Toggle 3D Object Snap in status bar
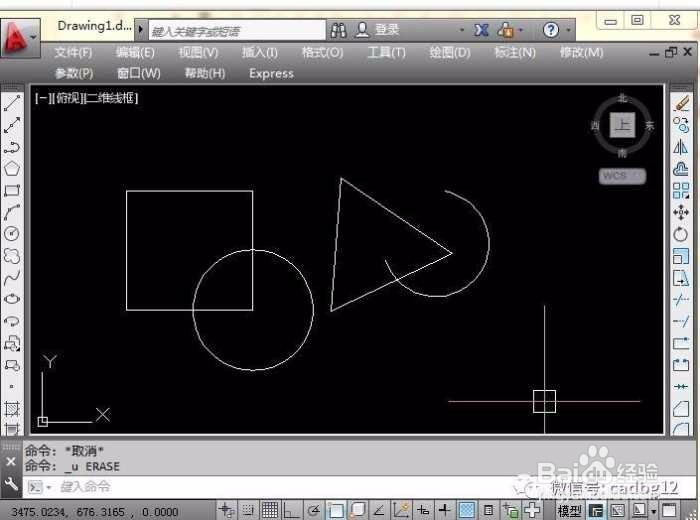700x520 pixels. pos(358,510)
